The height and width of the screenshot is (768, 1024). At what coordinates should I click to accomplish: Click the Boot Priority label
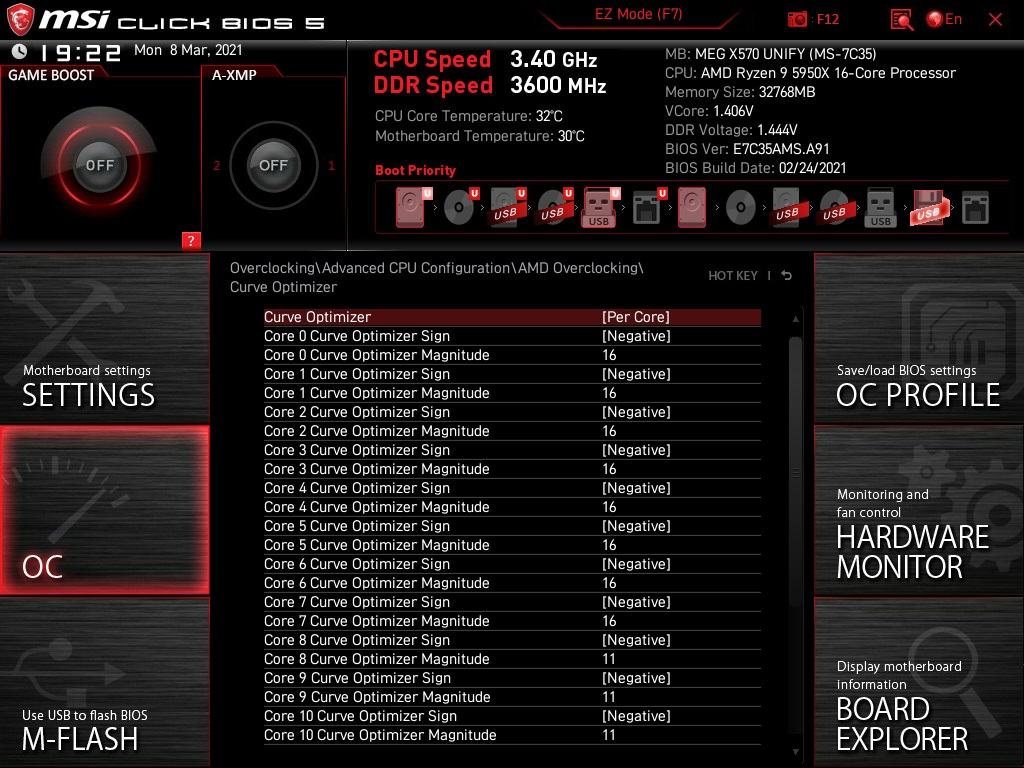click(415, 170)
